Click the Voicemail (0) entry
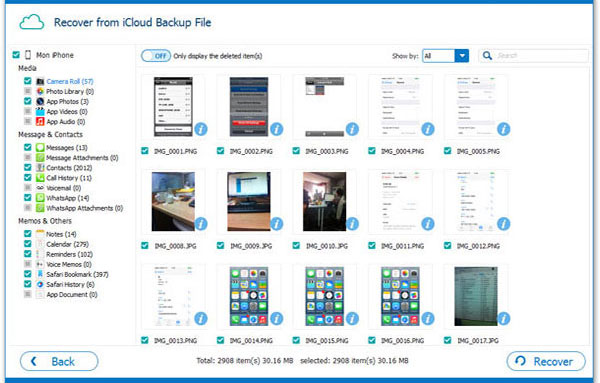 pyautogui.click(x=64, y=188)
